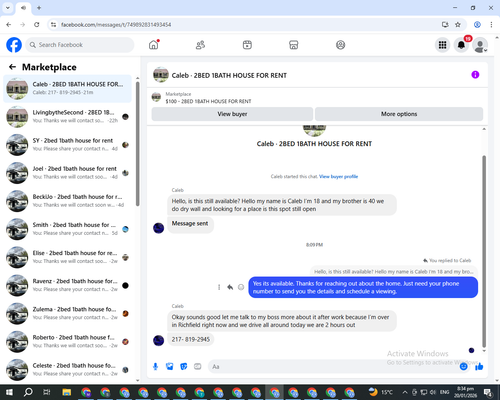Open the taskbar clock showing 8:34 pm

465,392
